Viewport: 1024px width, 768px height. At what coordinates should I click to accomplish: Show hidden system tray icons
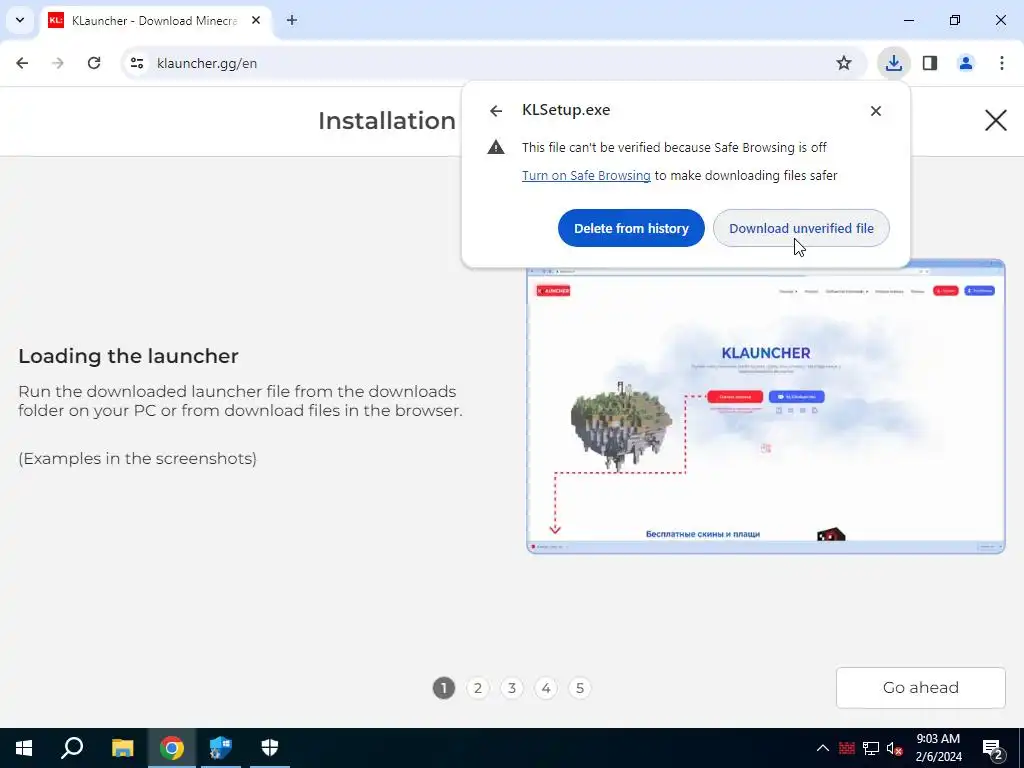823,748
